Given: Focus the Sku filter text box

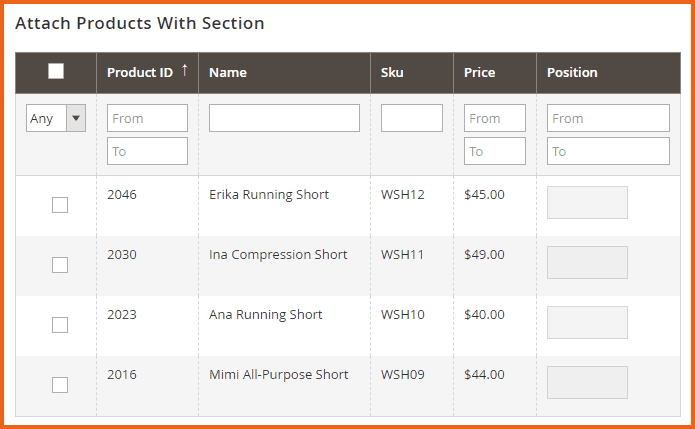Looking at the screenshot, I should 411,118.
